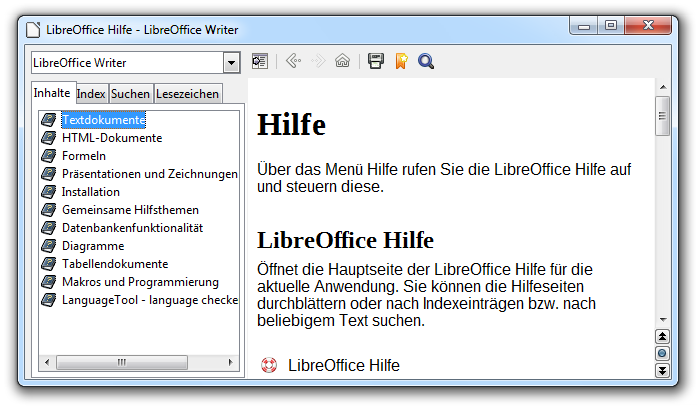This screenshot has height=409, width=699.
Task: Select the HTML-Dokumente entry
Action: (111, 138)
